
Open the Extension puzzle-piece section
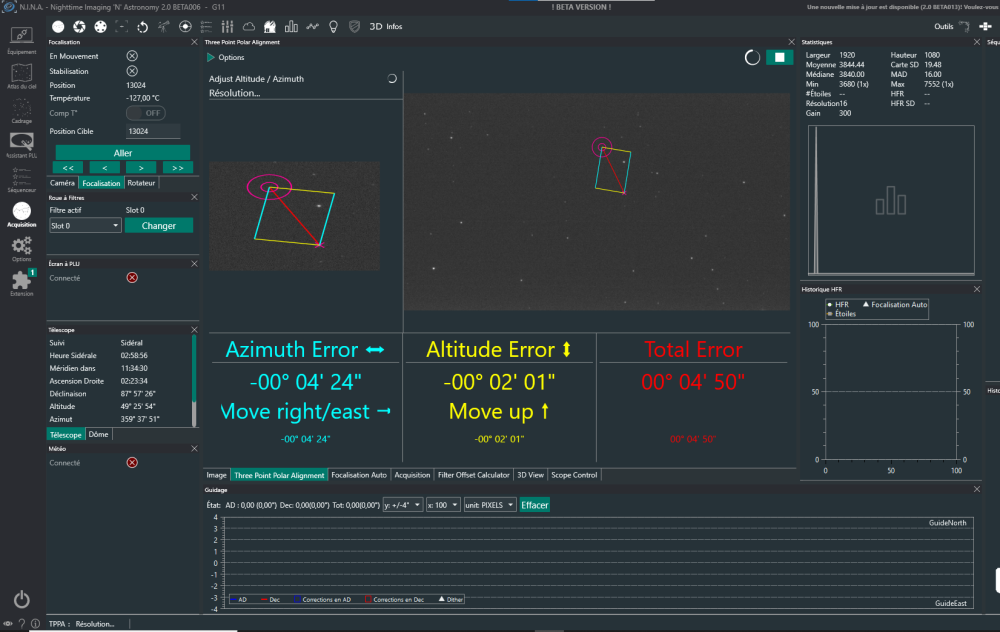[22, 283]
